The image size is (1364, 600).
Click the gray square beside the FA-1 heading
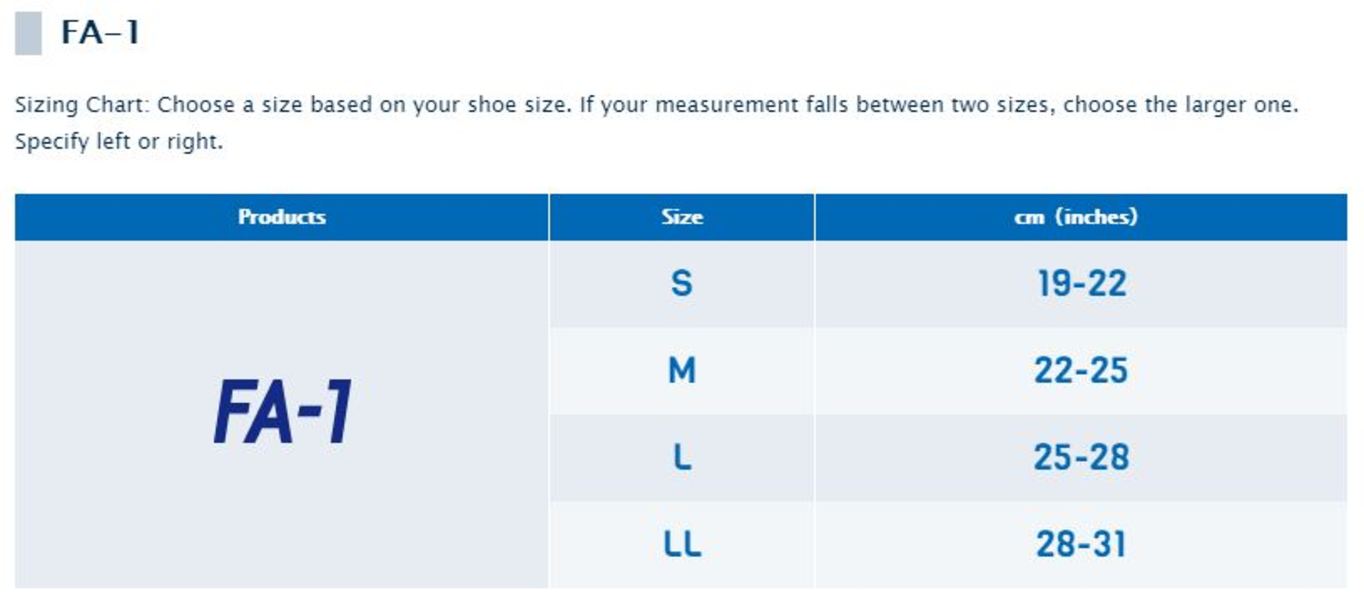point(28,33)
